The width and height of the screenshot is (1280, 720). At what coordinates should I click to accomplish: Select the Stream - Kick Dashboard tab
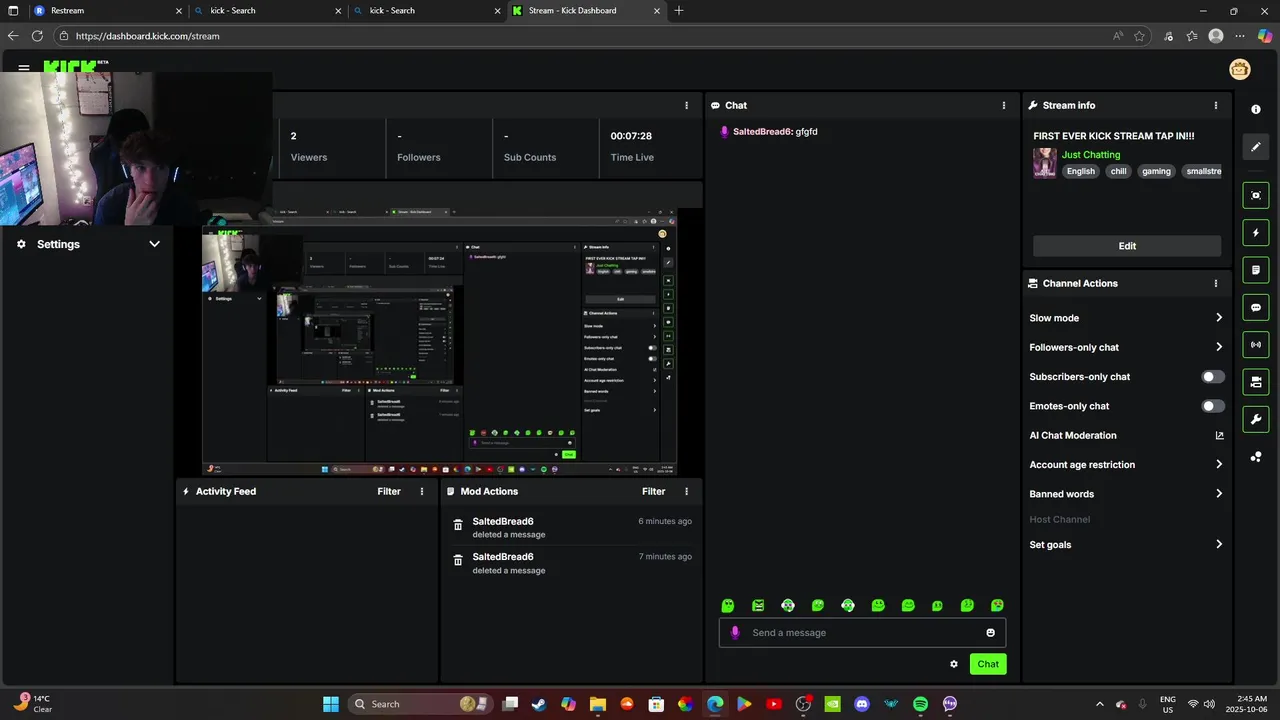pyautogui.click(x=585, y=11)
